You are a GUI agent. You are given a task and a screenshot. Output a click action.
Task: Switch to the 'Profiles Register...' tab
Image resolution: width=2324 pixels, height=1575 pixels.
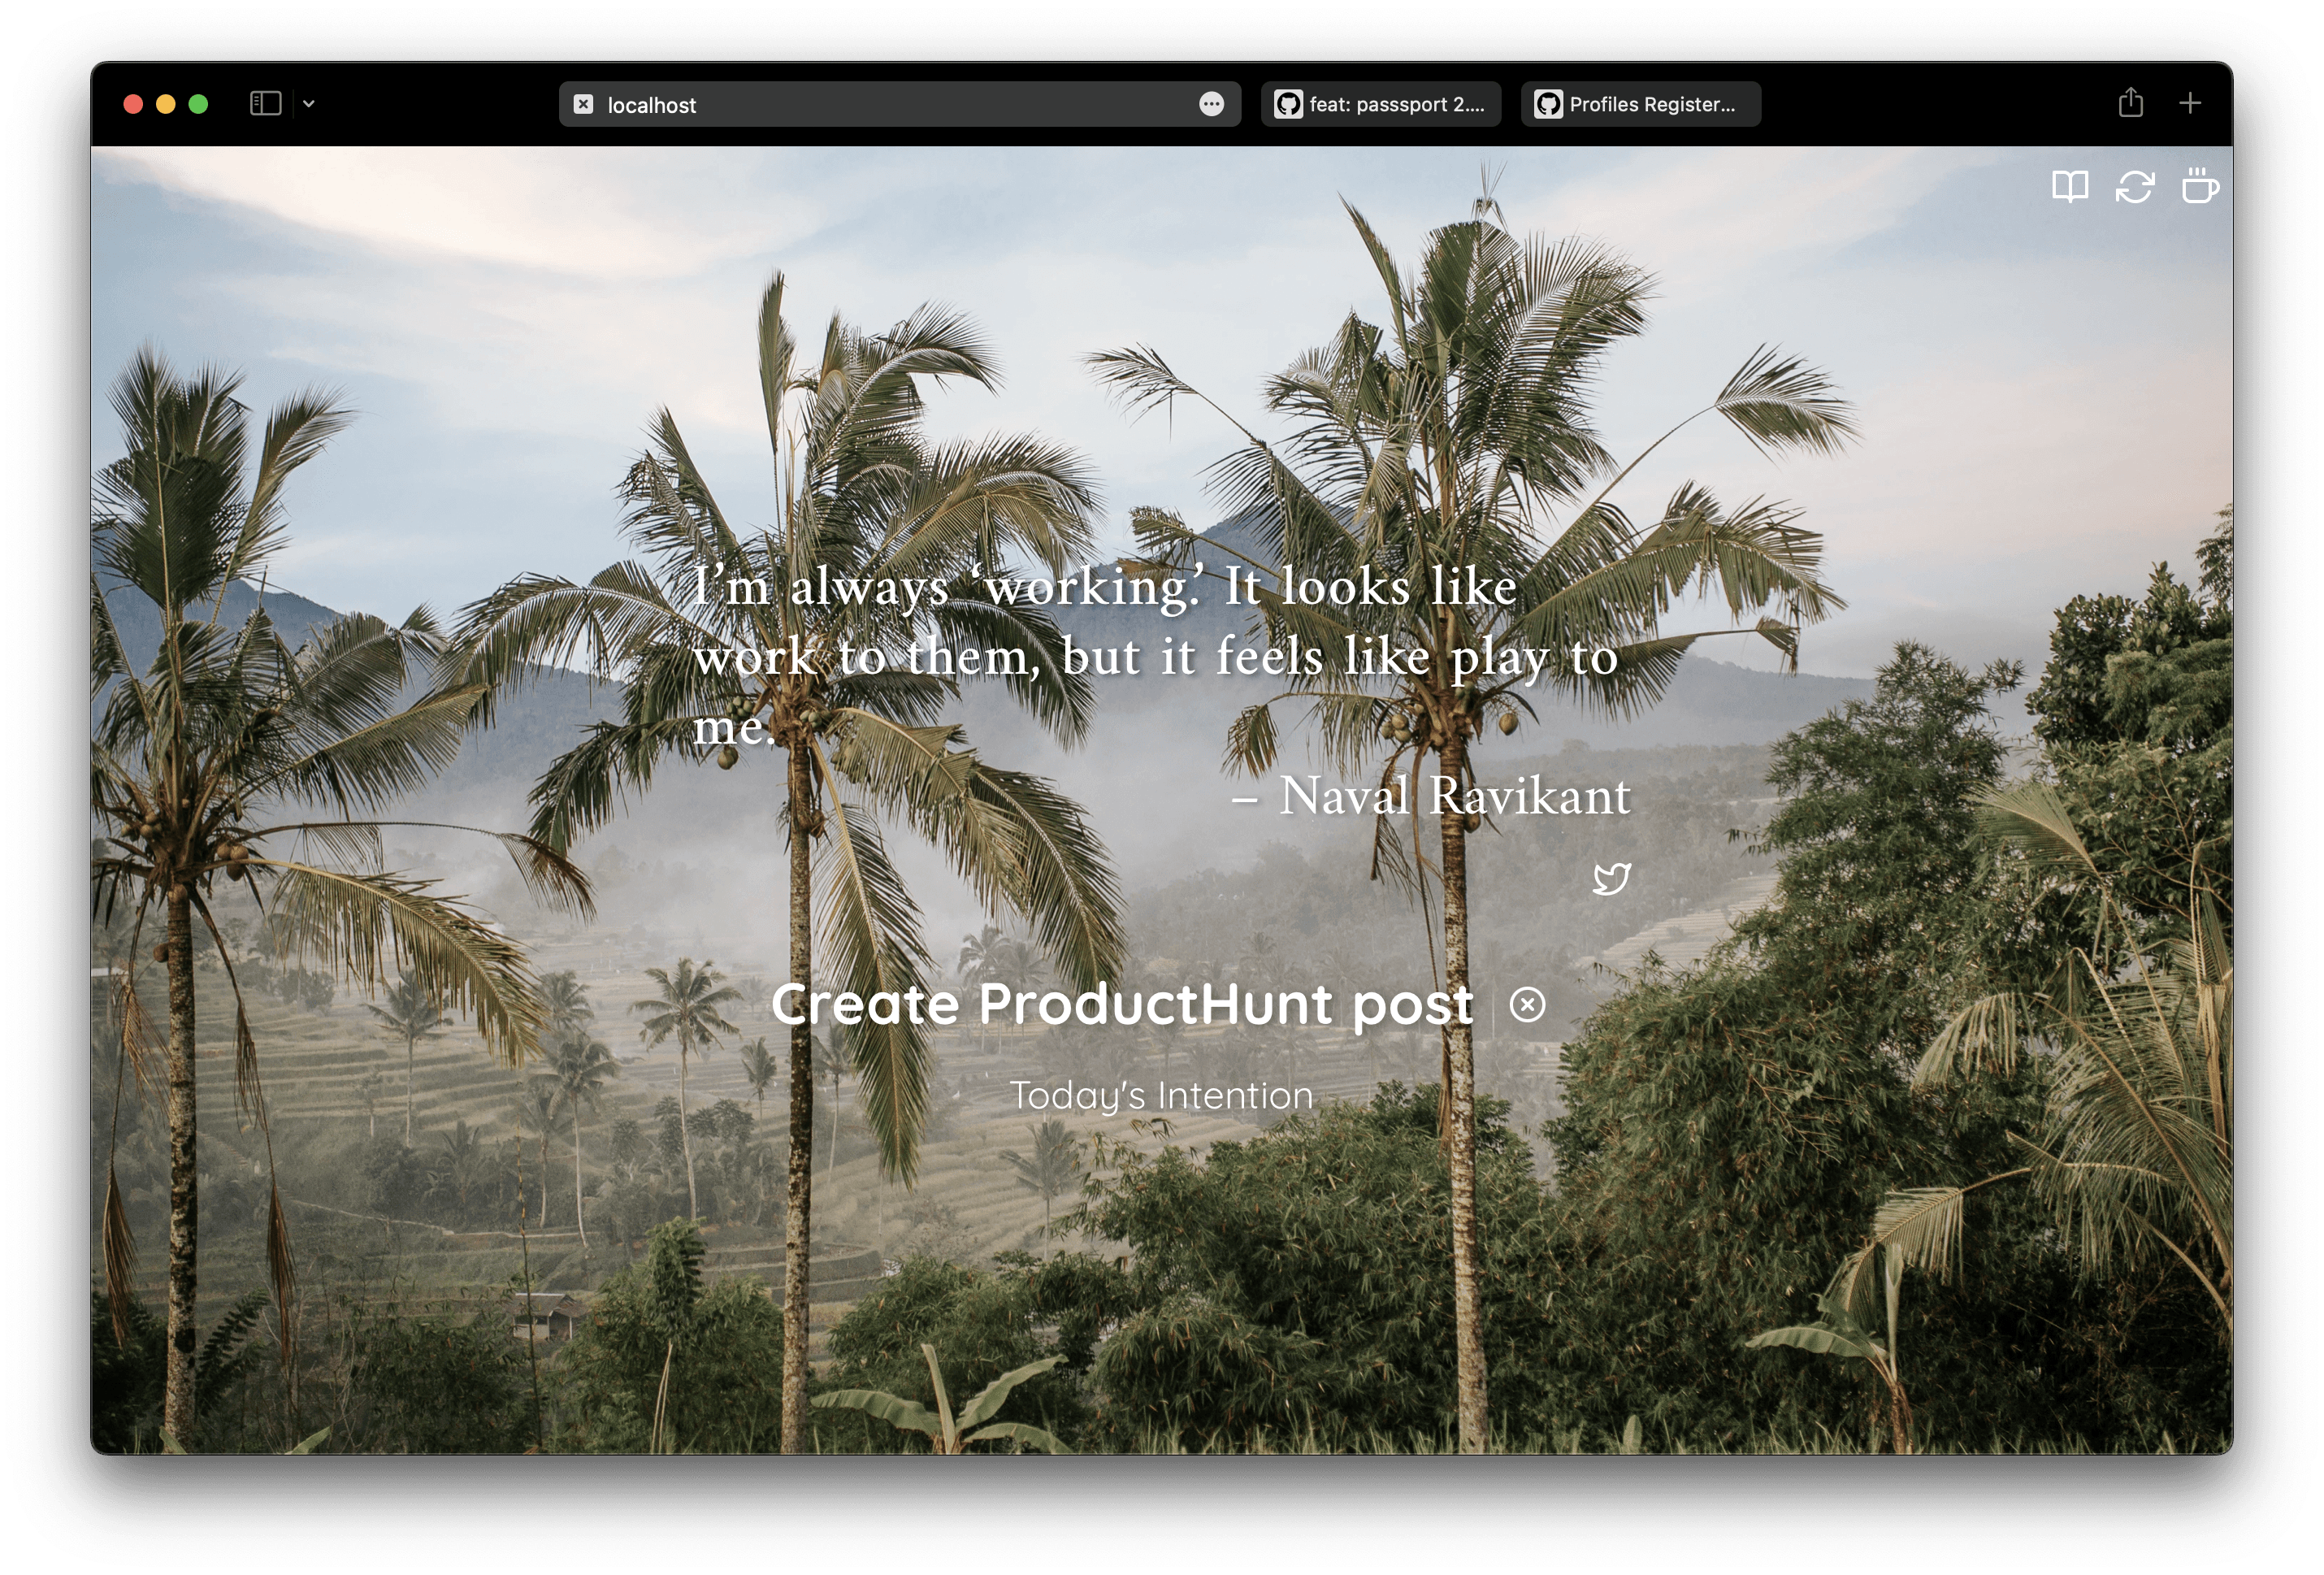point(1640,104)
